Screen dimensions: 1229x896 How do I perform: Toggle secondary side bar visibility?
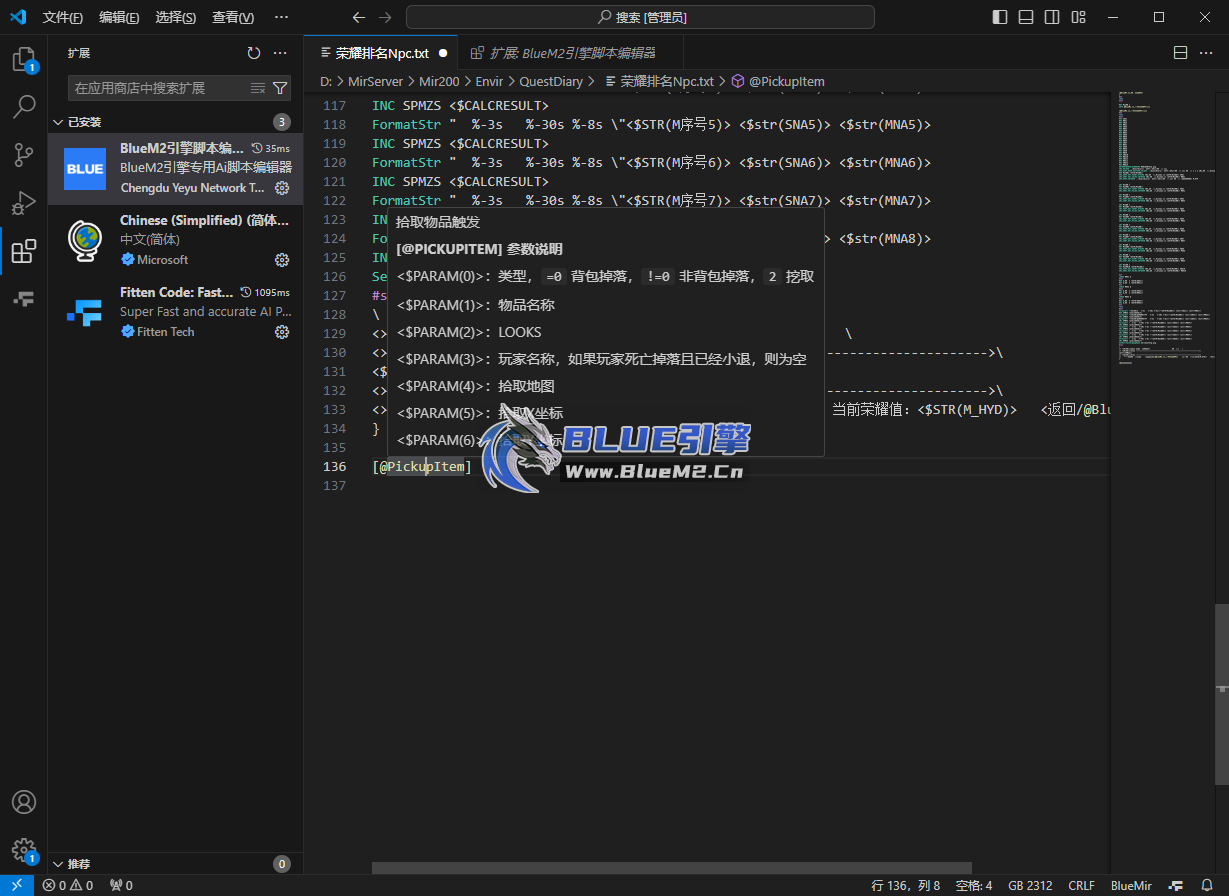point(1052,17)
